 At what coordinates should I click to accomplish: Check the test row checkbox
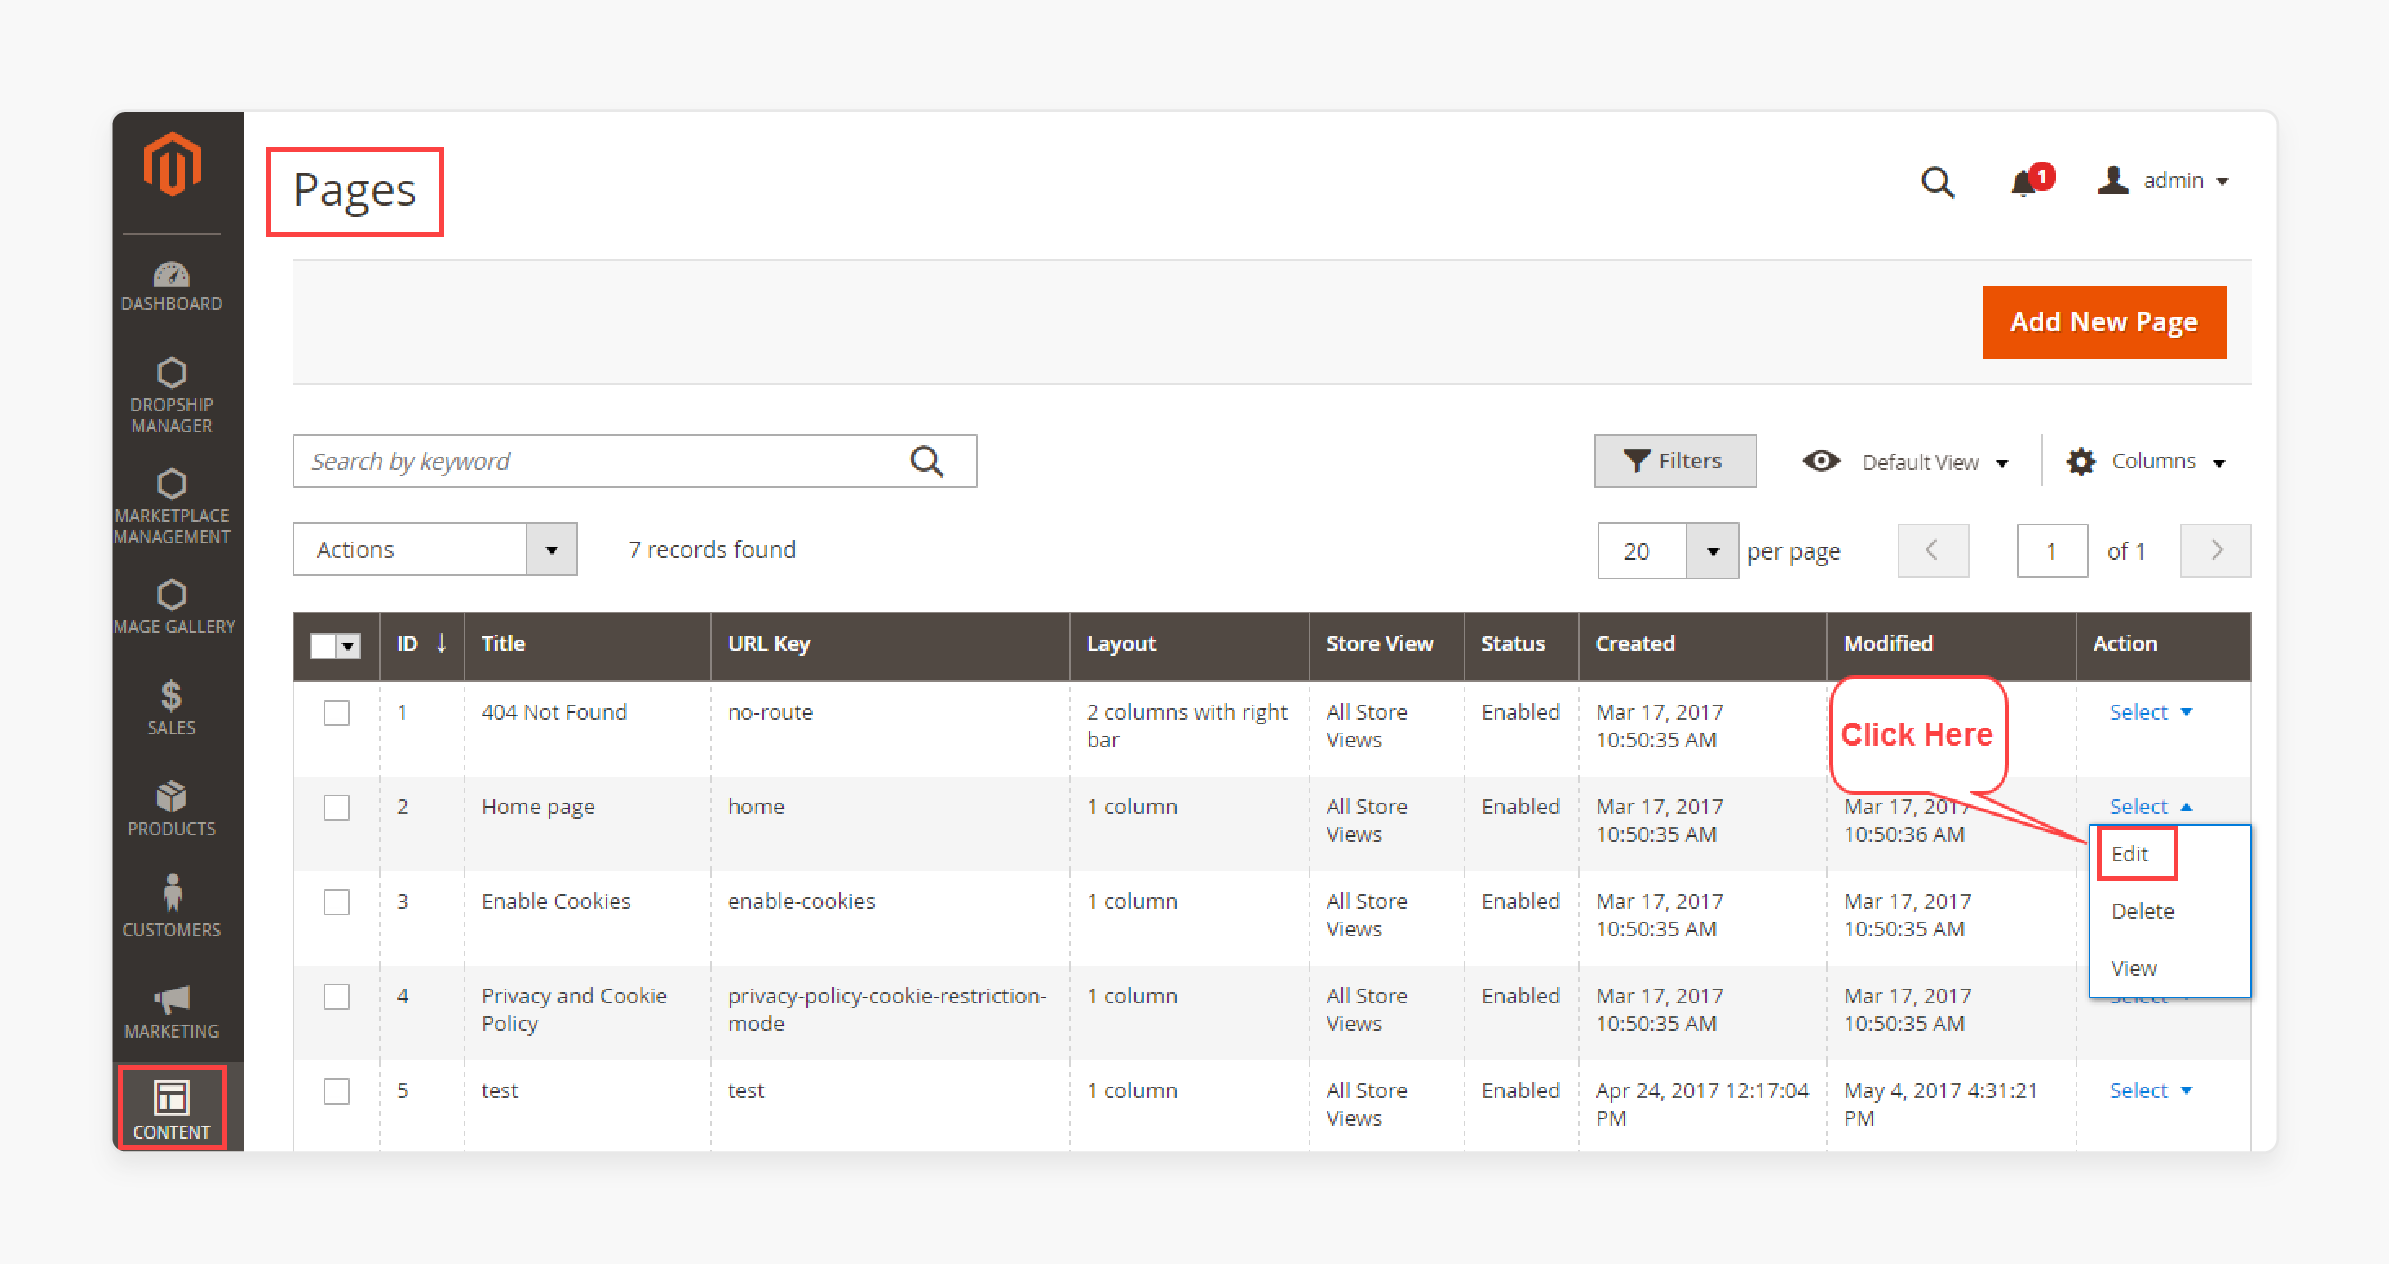click(x=337, y=1091)
